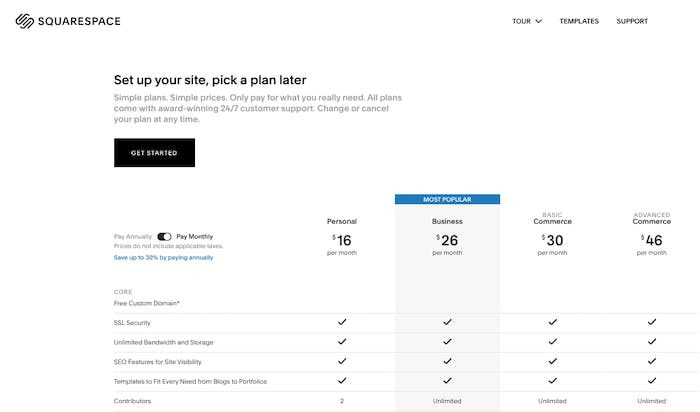Select the Pay Annually label
Image resolution: width=700 pixels, height=412 pixels.
coord(133,237)
